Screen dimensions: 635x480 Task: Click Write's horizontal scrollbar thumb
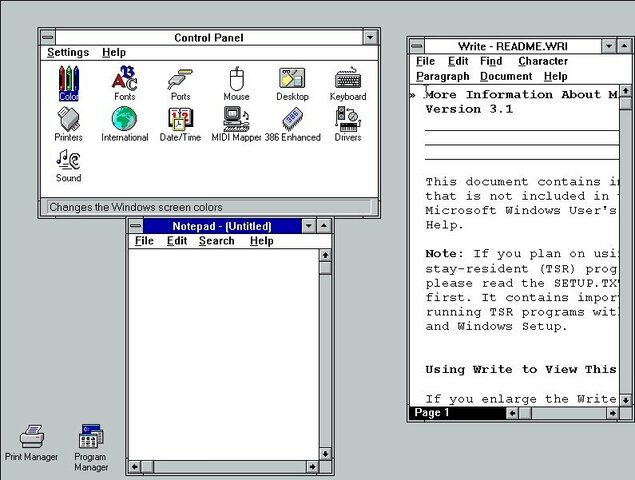pyautogui.click(x=525, y=413)
